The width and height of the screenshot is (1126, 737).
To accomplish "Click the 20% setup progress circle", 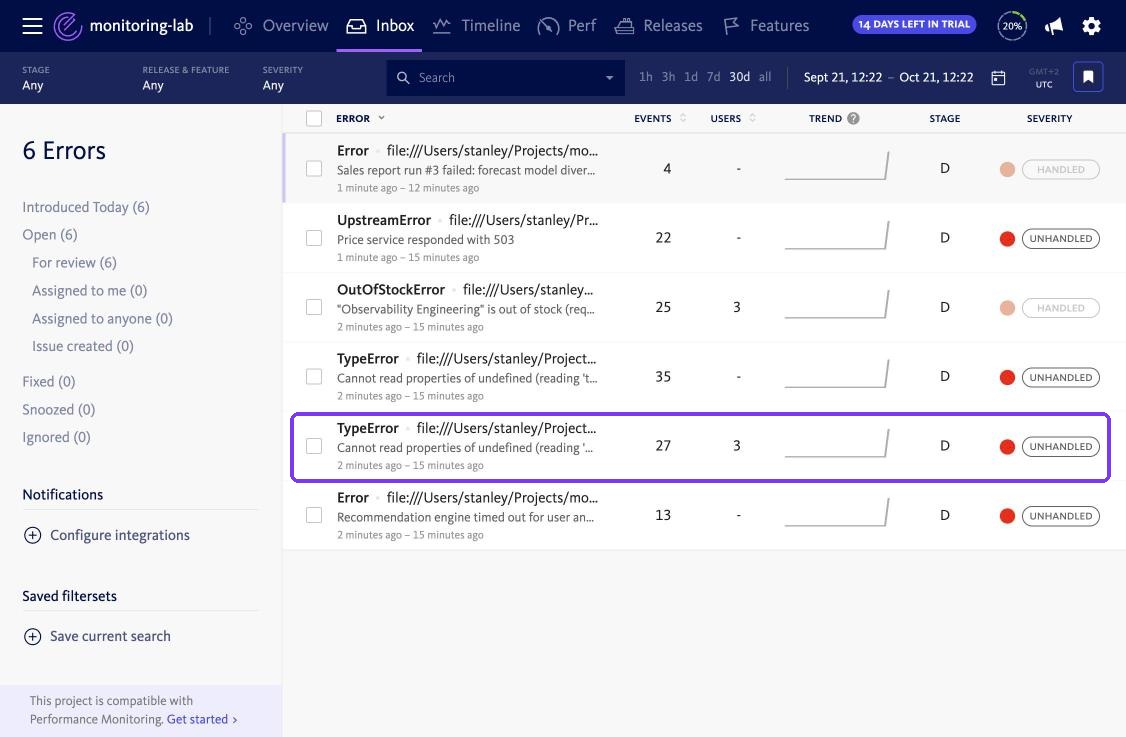I will pyautogui.click(x=1012, y=26).
